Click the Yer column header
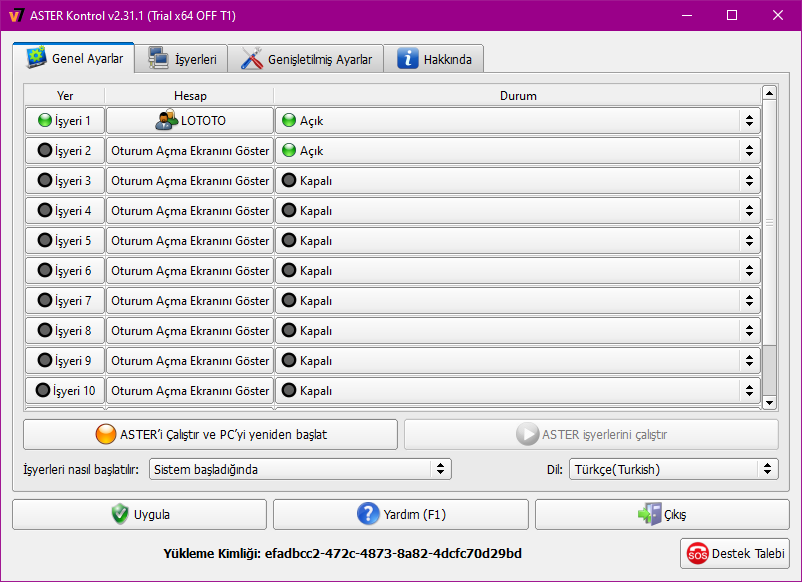 pos(65,96)
